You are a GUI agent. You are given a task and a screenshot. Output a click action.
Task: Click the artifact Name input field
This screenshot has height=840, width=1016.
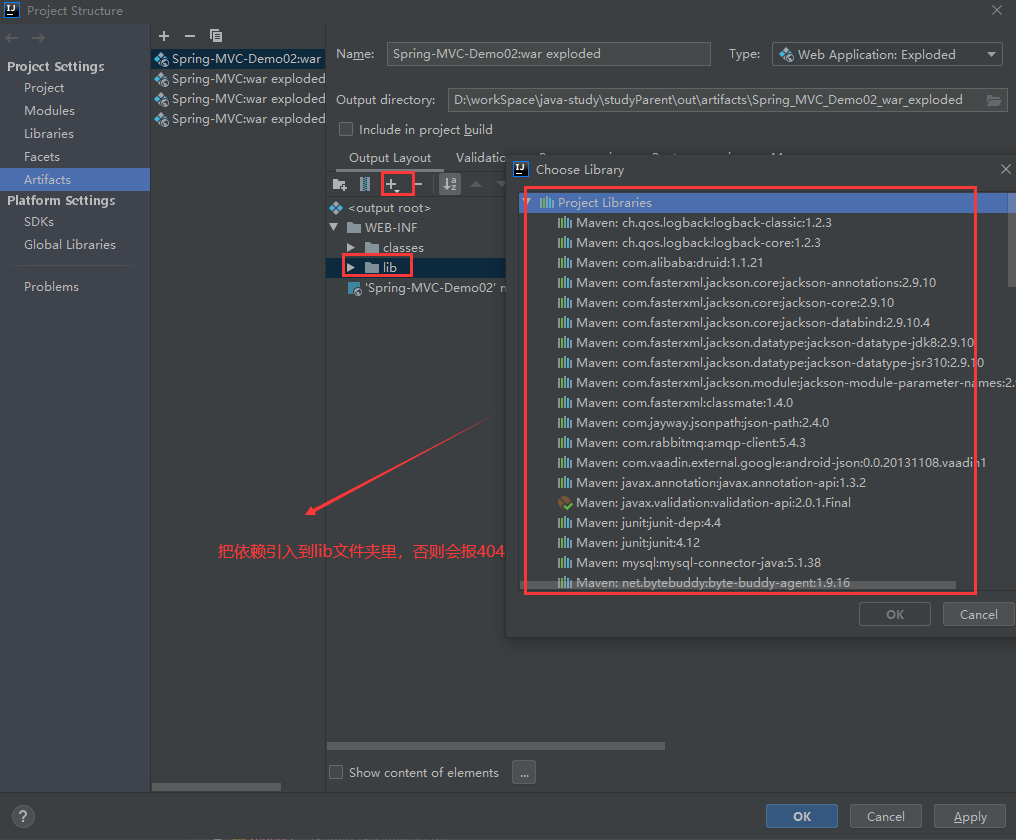tap(549, 54)
